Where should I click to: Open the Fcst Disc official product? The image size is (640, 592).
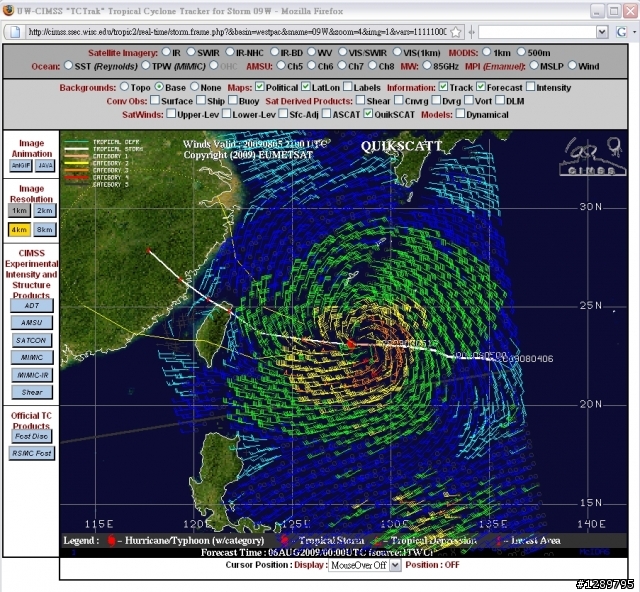pos(31,436)
